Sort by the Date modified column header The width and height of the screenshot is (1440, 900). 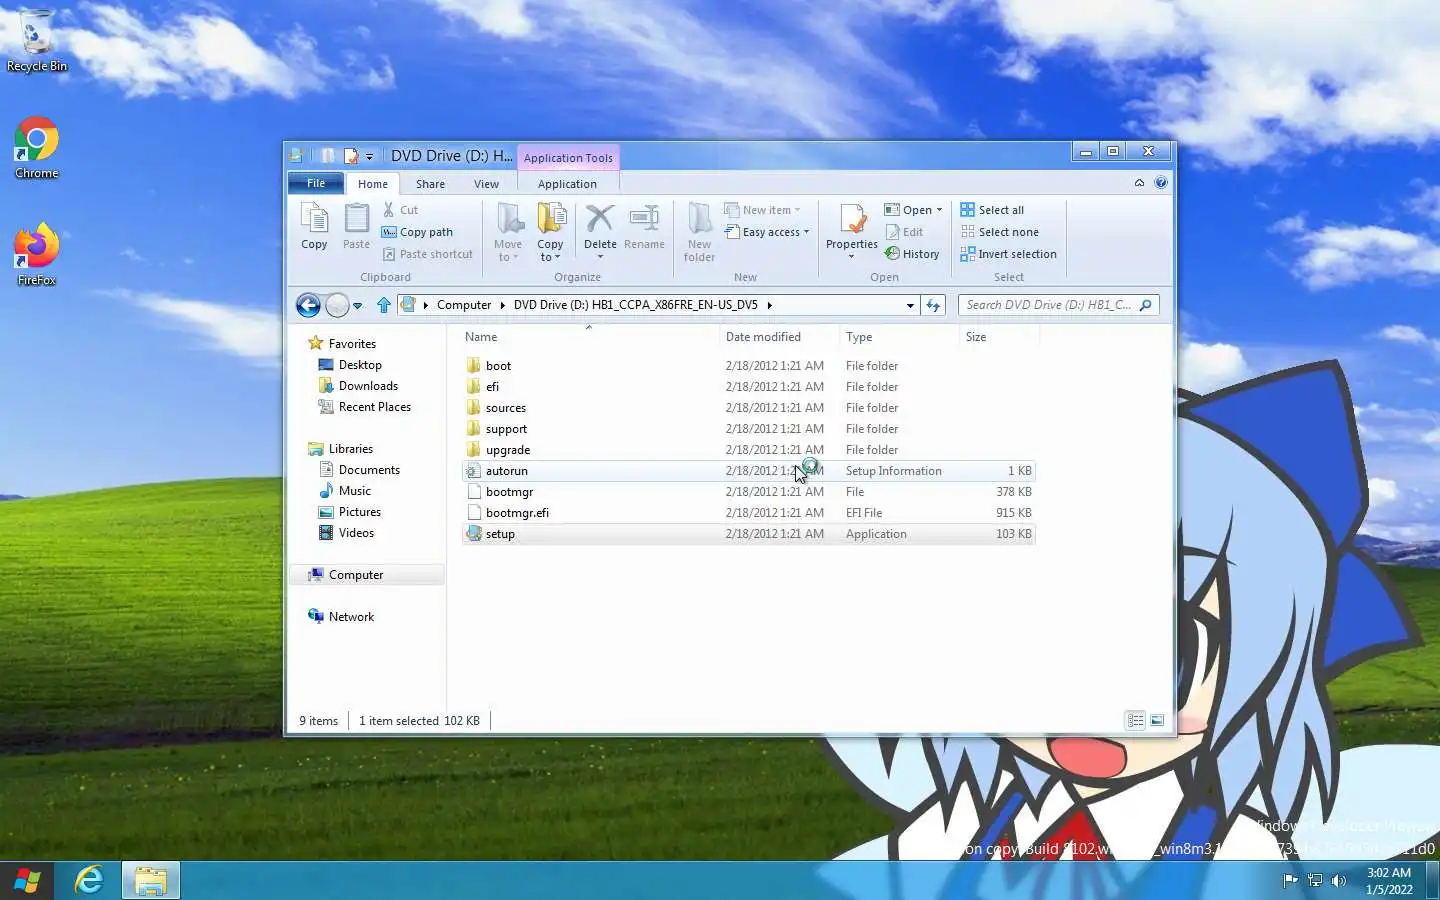pos(779,337)
